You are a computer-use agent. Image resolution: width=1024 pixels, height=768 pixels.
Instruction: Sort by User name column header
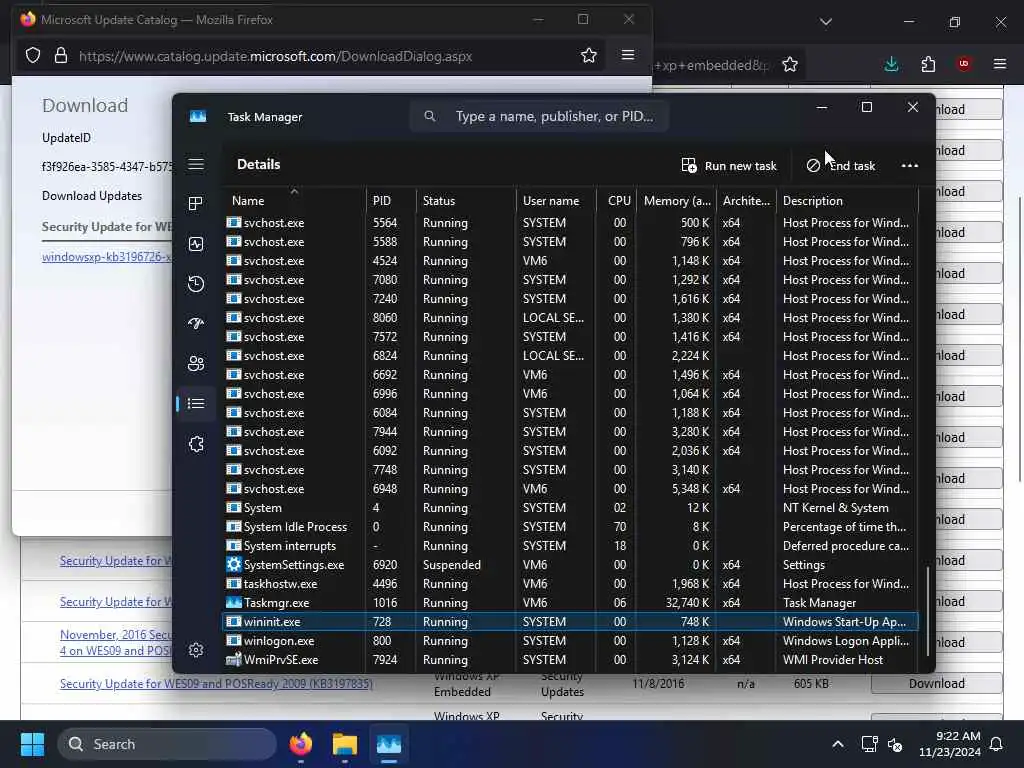tap(556, 200)
